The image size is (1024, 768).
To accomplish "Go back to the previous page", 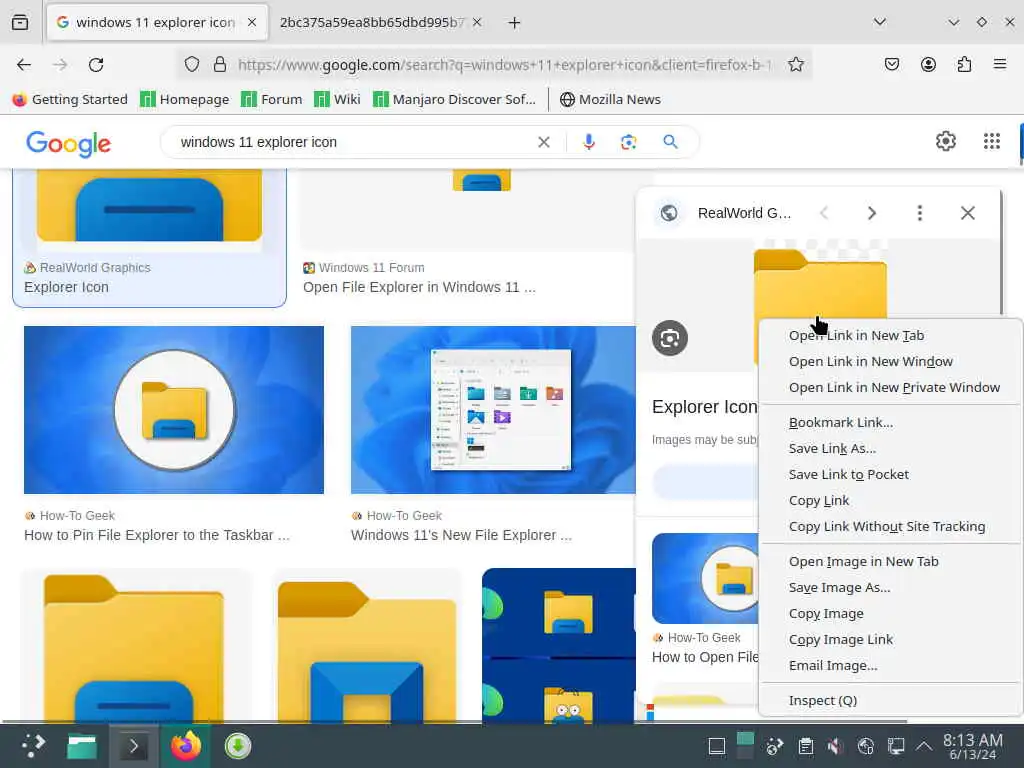I will click(x=24, y=65).
